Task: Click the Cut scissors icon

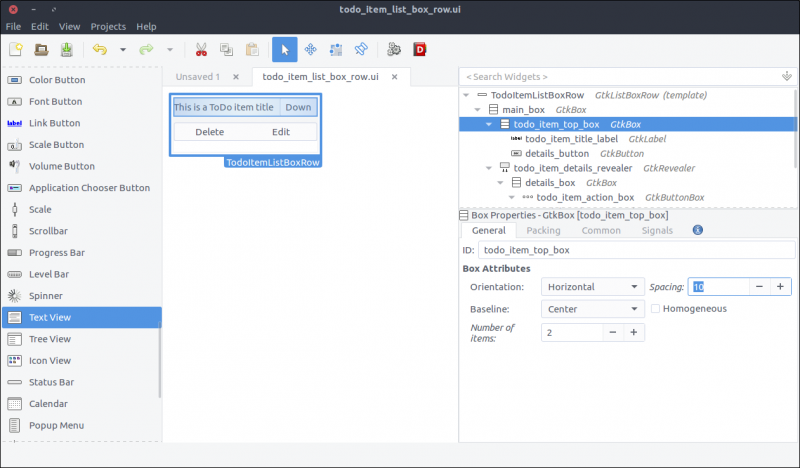Action: tap(201, 49)
